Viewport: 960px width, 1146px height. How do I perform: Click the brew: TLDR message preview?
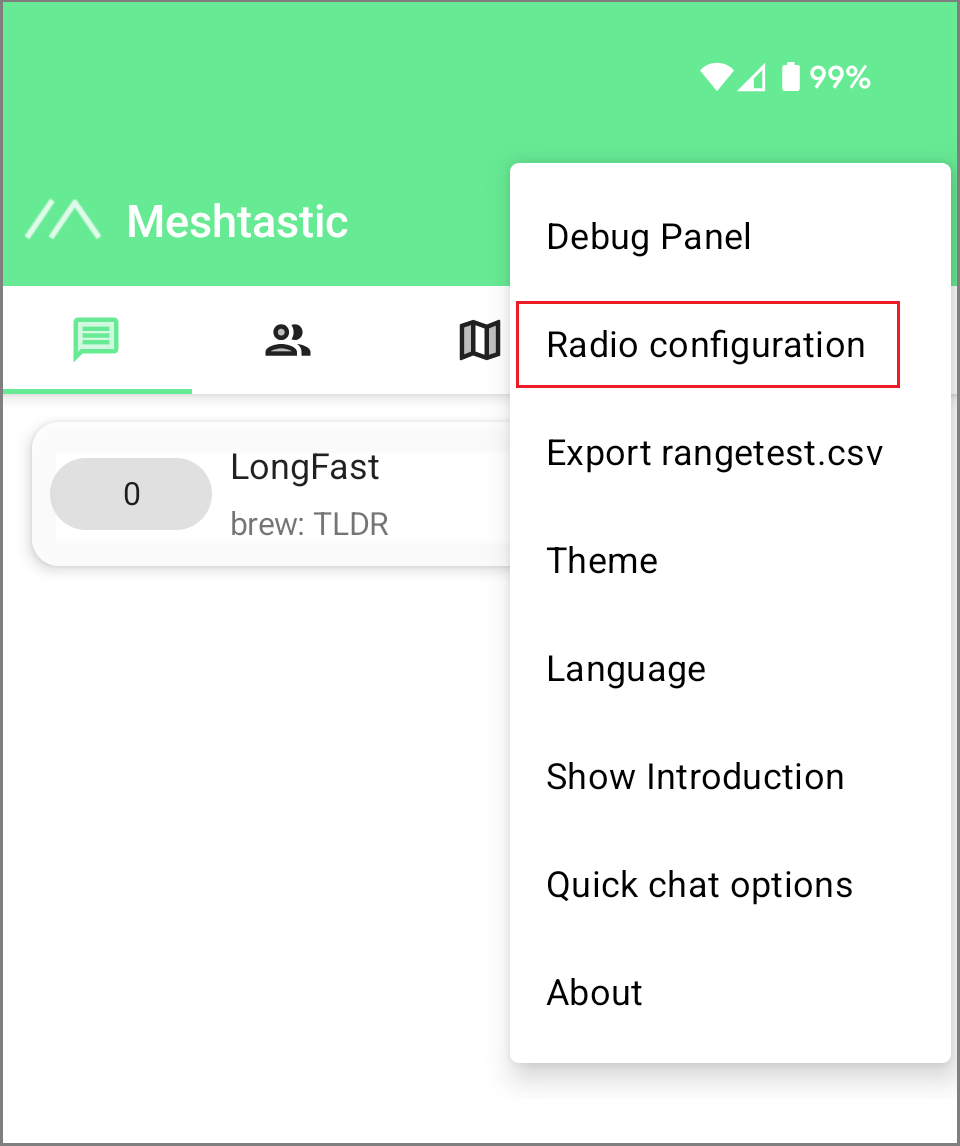[309, 523]
